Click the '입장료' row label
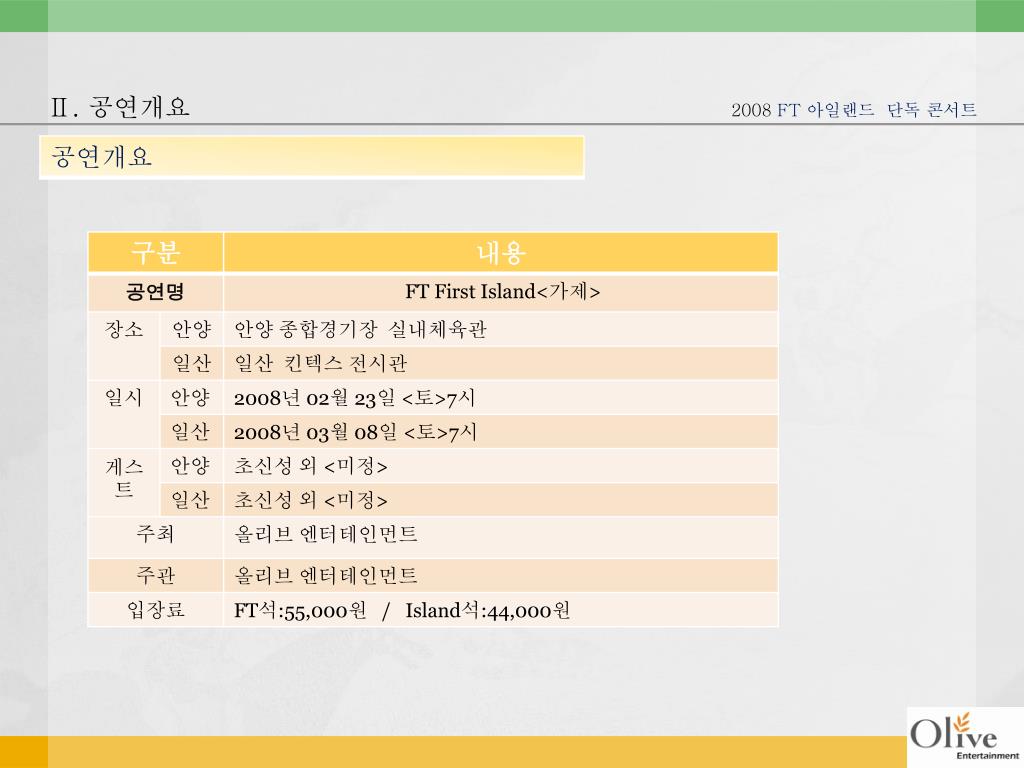Viewport: 1024px width, 768px height. coord(155,610)
